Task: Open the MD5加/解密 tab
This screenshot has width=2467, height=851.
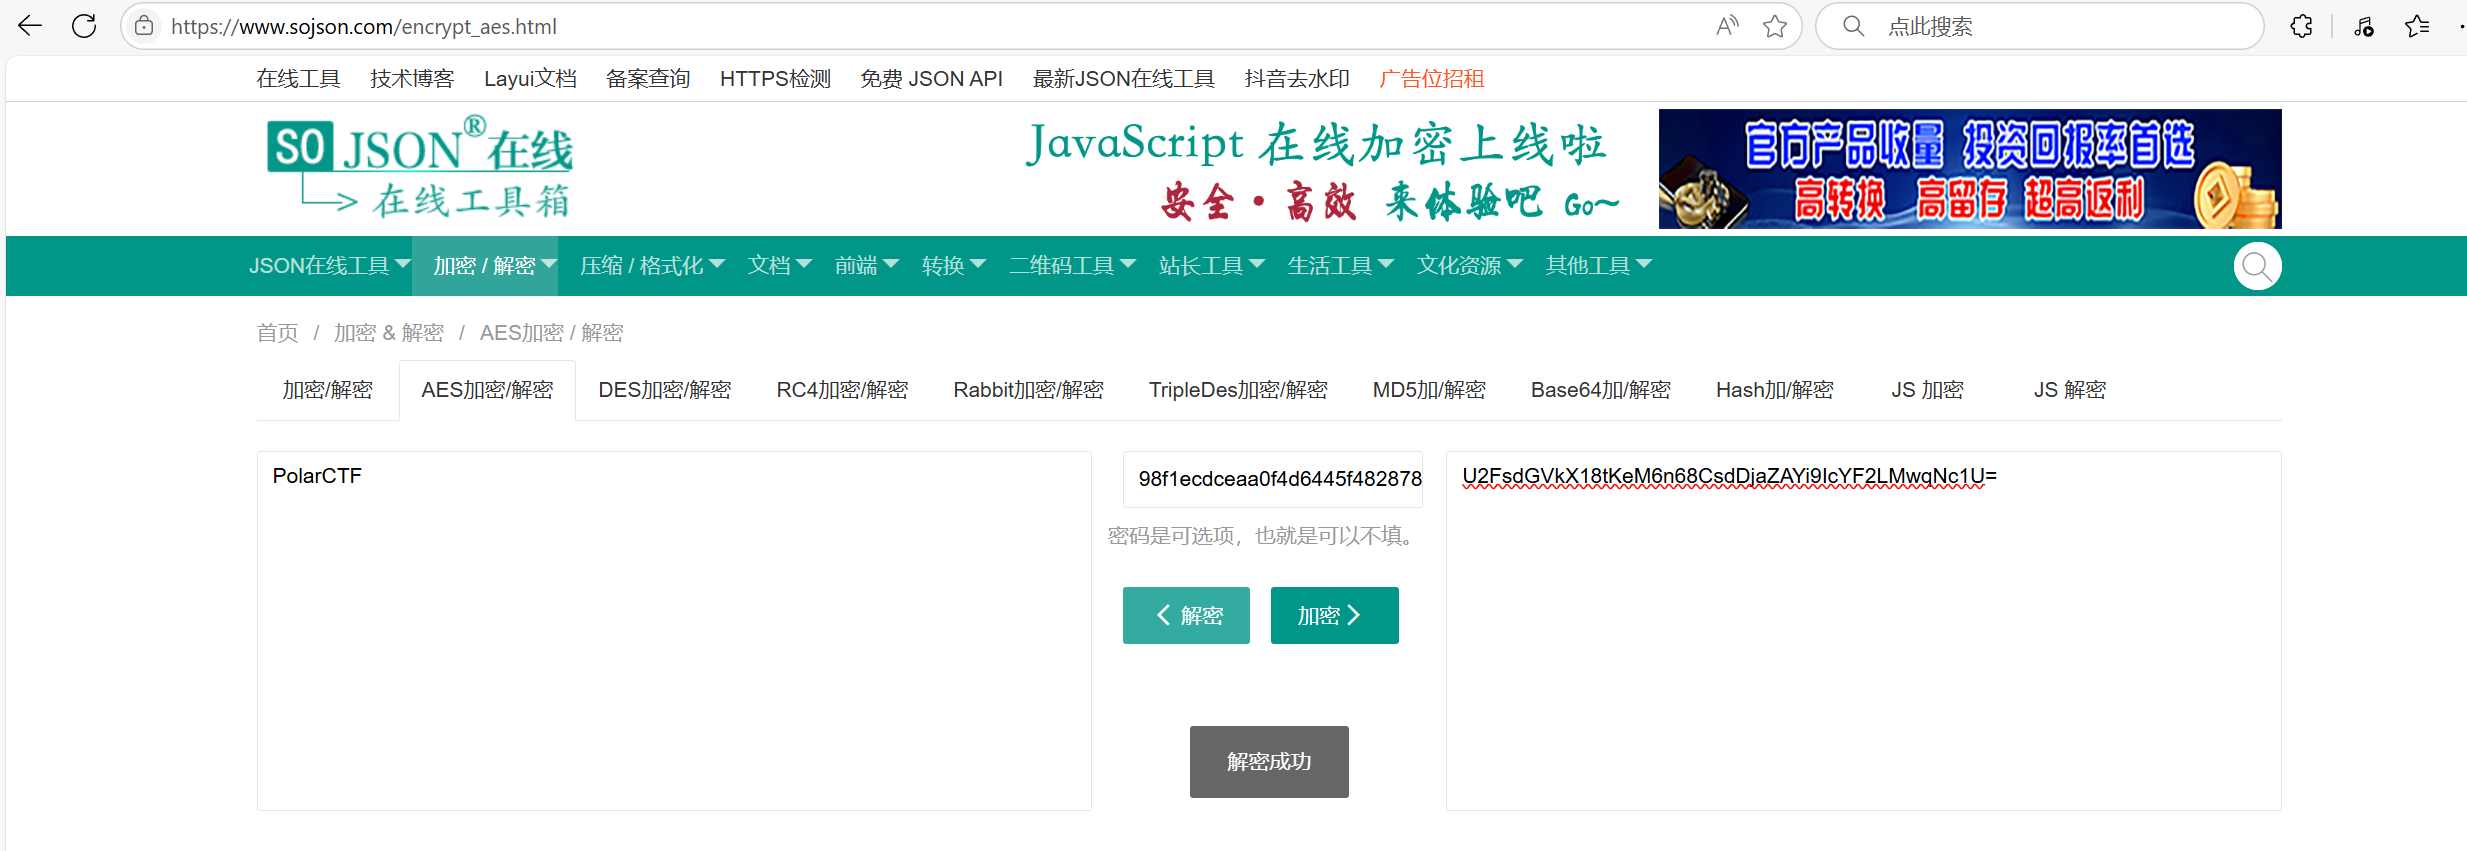Action: click(x=1428, y=390)
